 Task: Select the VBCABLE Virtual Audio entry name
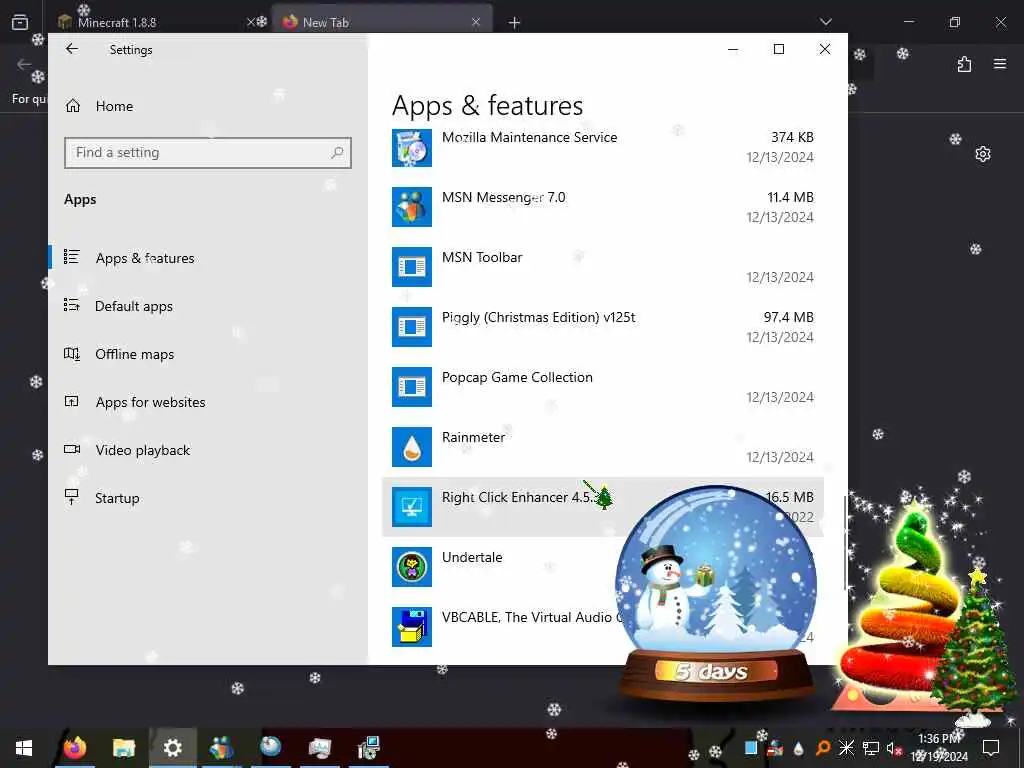pos(532,617)
